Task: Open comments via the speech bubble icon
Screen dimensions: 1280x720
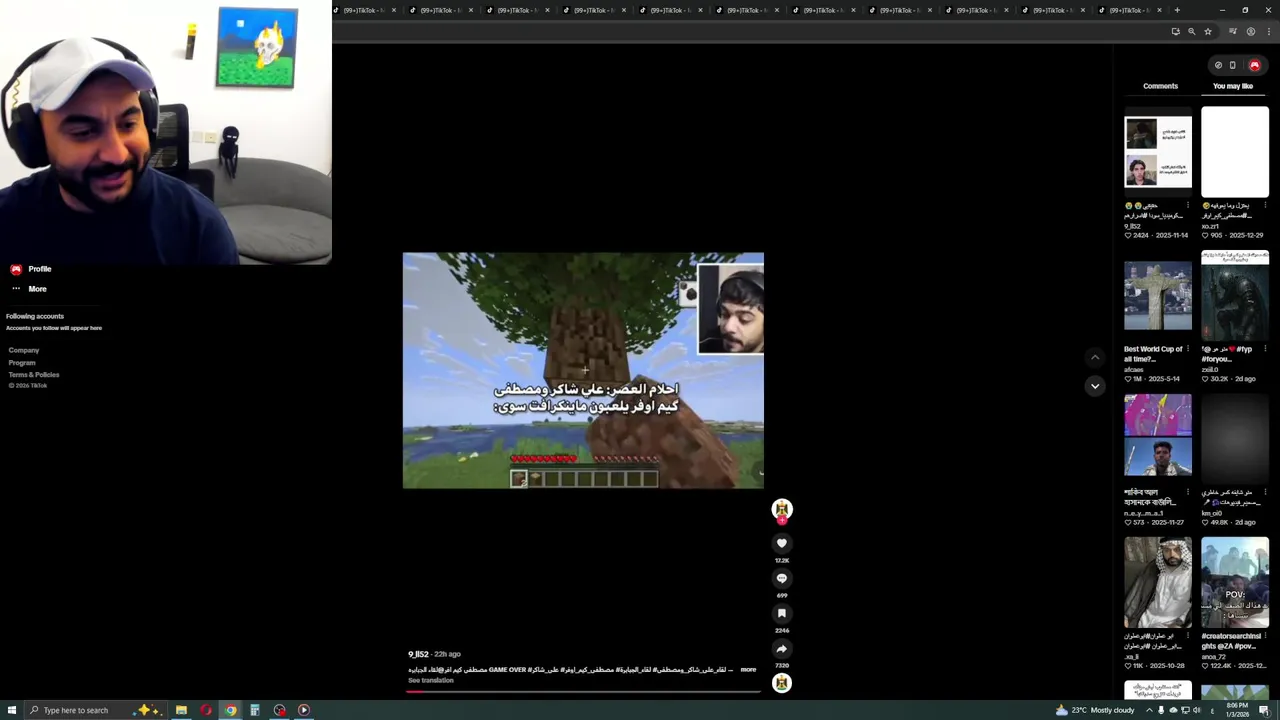Action: pos(782,578)
